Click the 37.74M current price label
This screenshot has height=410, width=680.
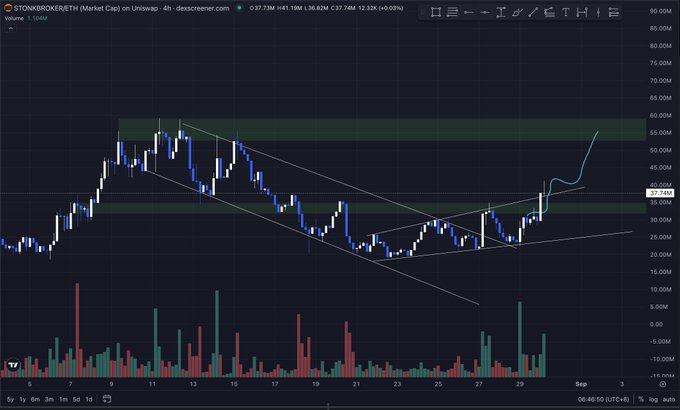pos(660,193)
